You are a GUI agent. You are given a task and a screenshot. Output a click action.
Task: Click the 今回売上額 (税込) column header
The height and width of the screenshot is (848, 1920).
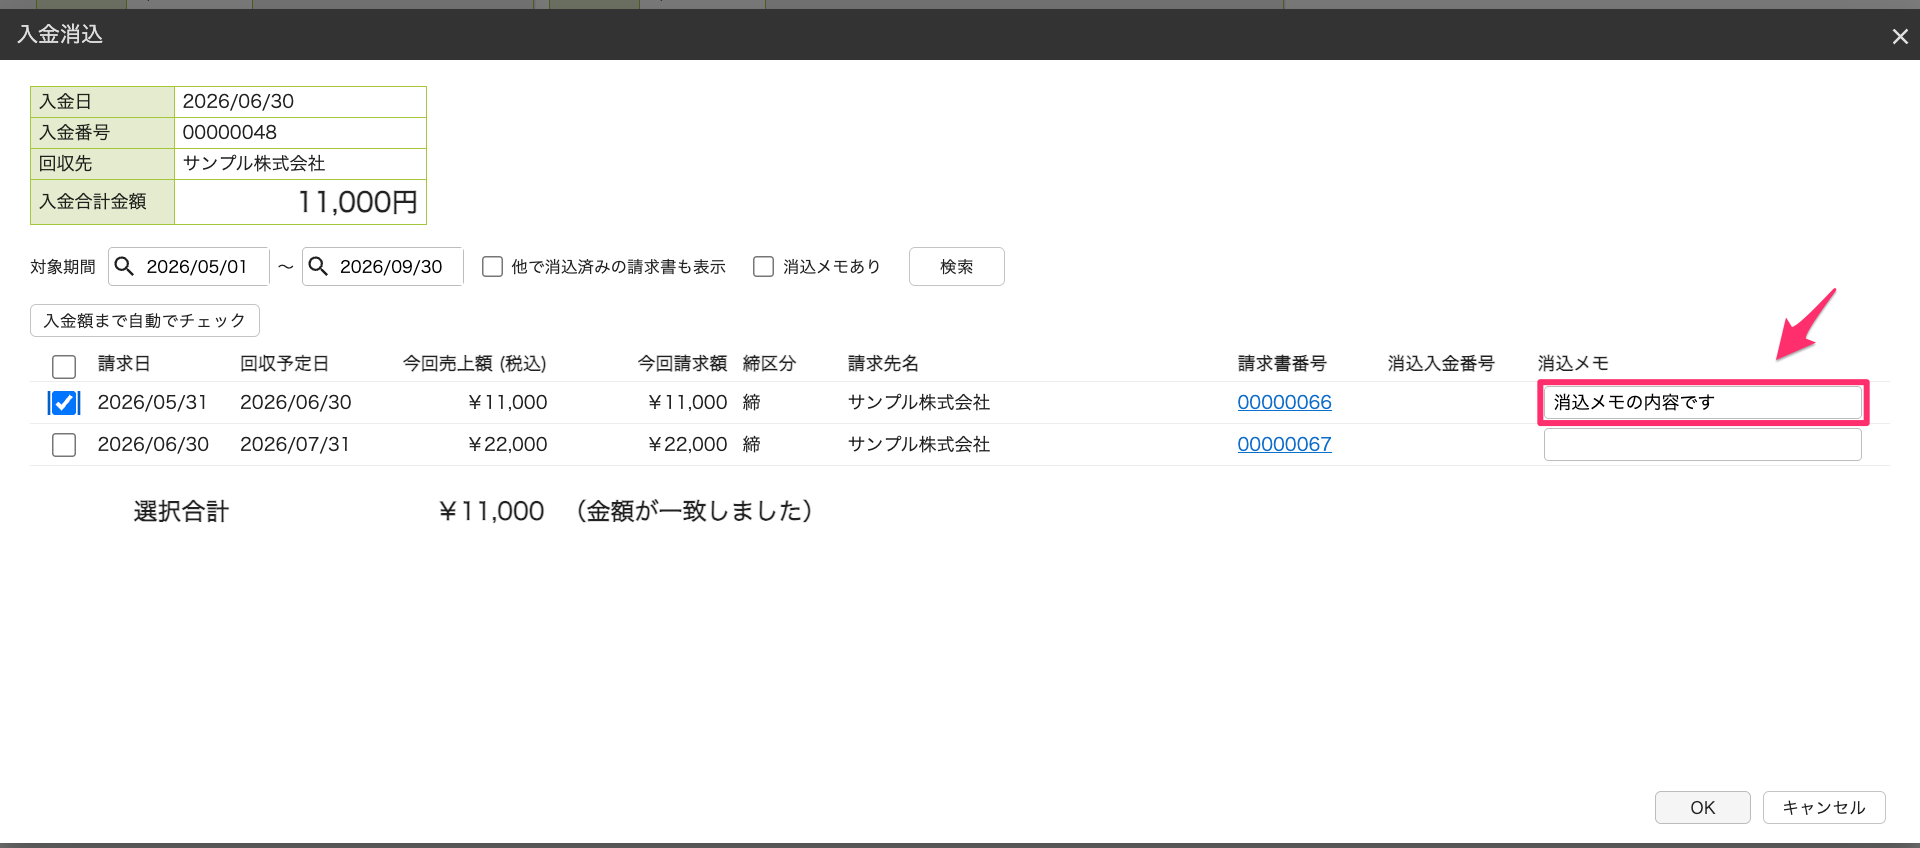[x=475, y=363]
